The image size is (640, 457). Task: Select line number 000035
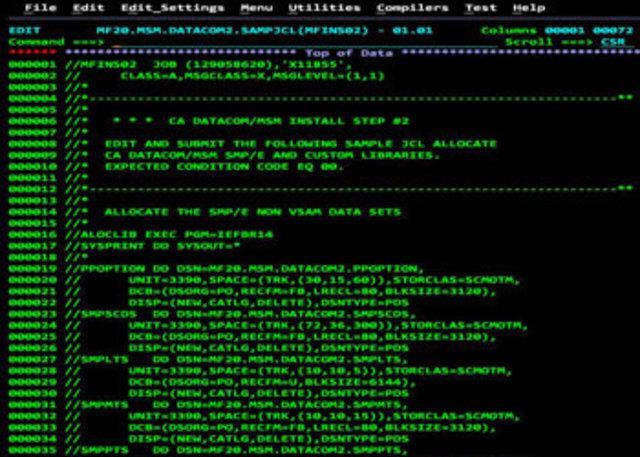[32, 450]
